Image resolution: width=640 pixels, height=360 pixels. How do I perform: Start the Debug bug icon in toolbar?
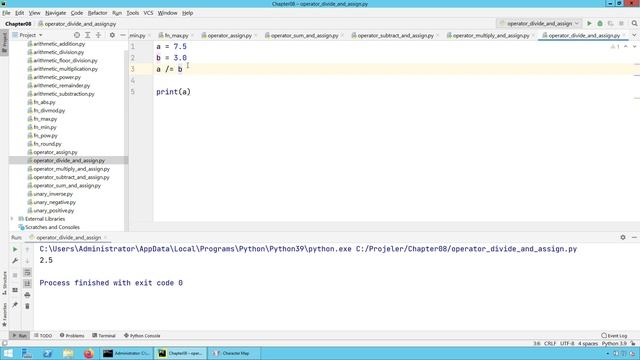click(600, 24)
